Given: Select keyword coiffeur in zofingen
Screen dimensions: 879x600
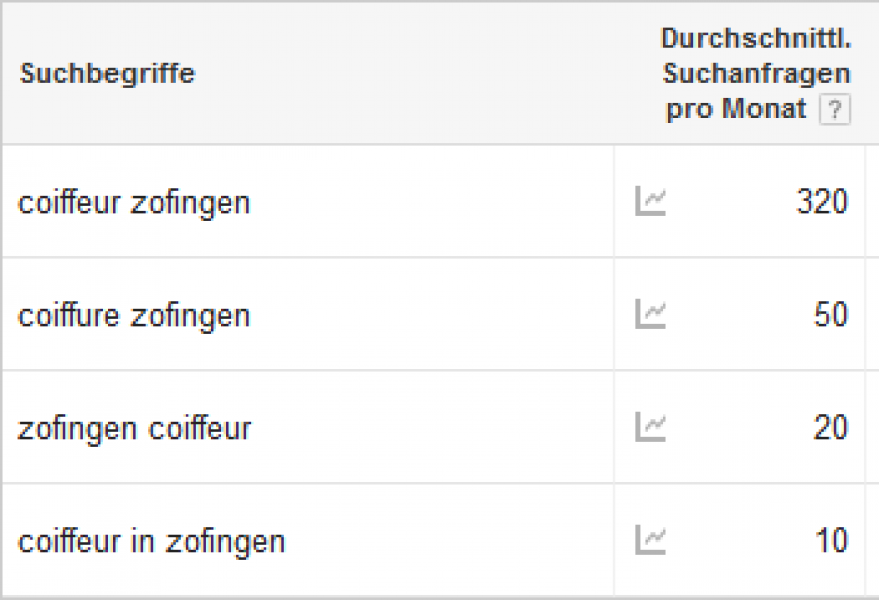Looking at the screenshot, I should 151,542.
